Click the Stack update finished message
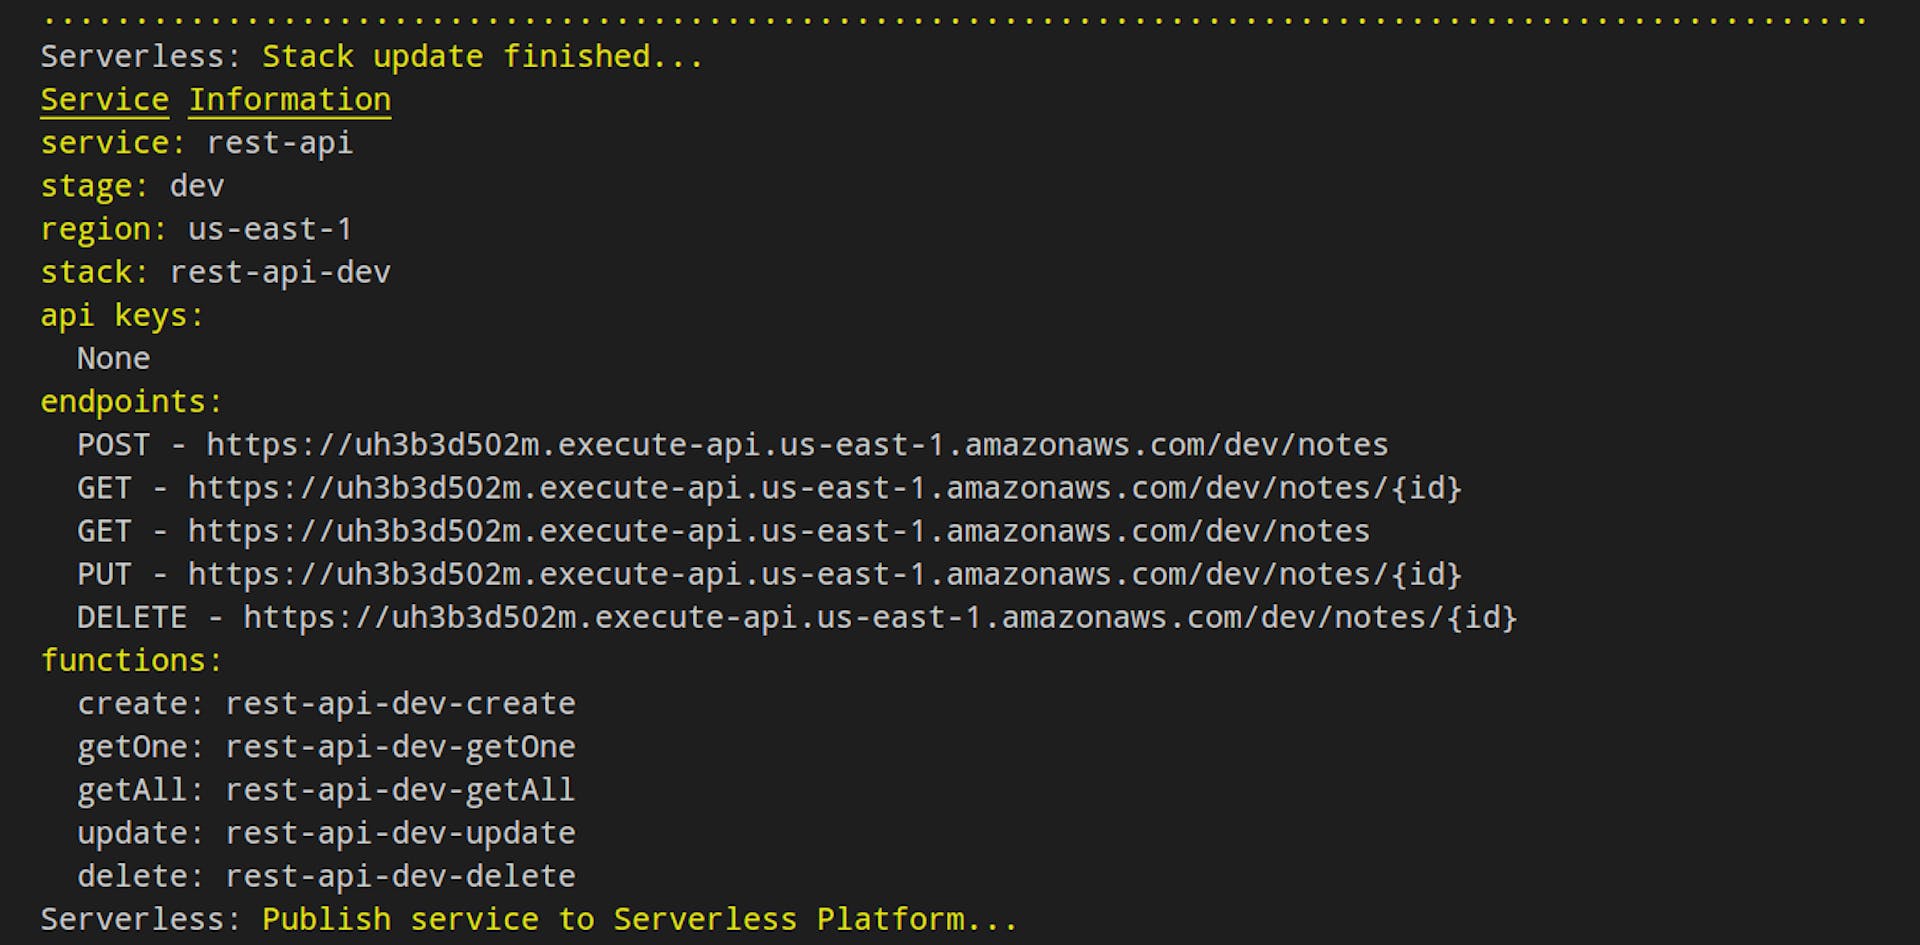The image size is (1920, 945). (x=483, y=56)
